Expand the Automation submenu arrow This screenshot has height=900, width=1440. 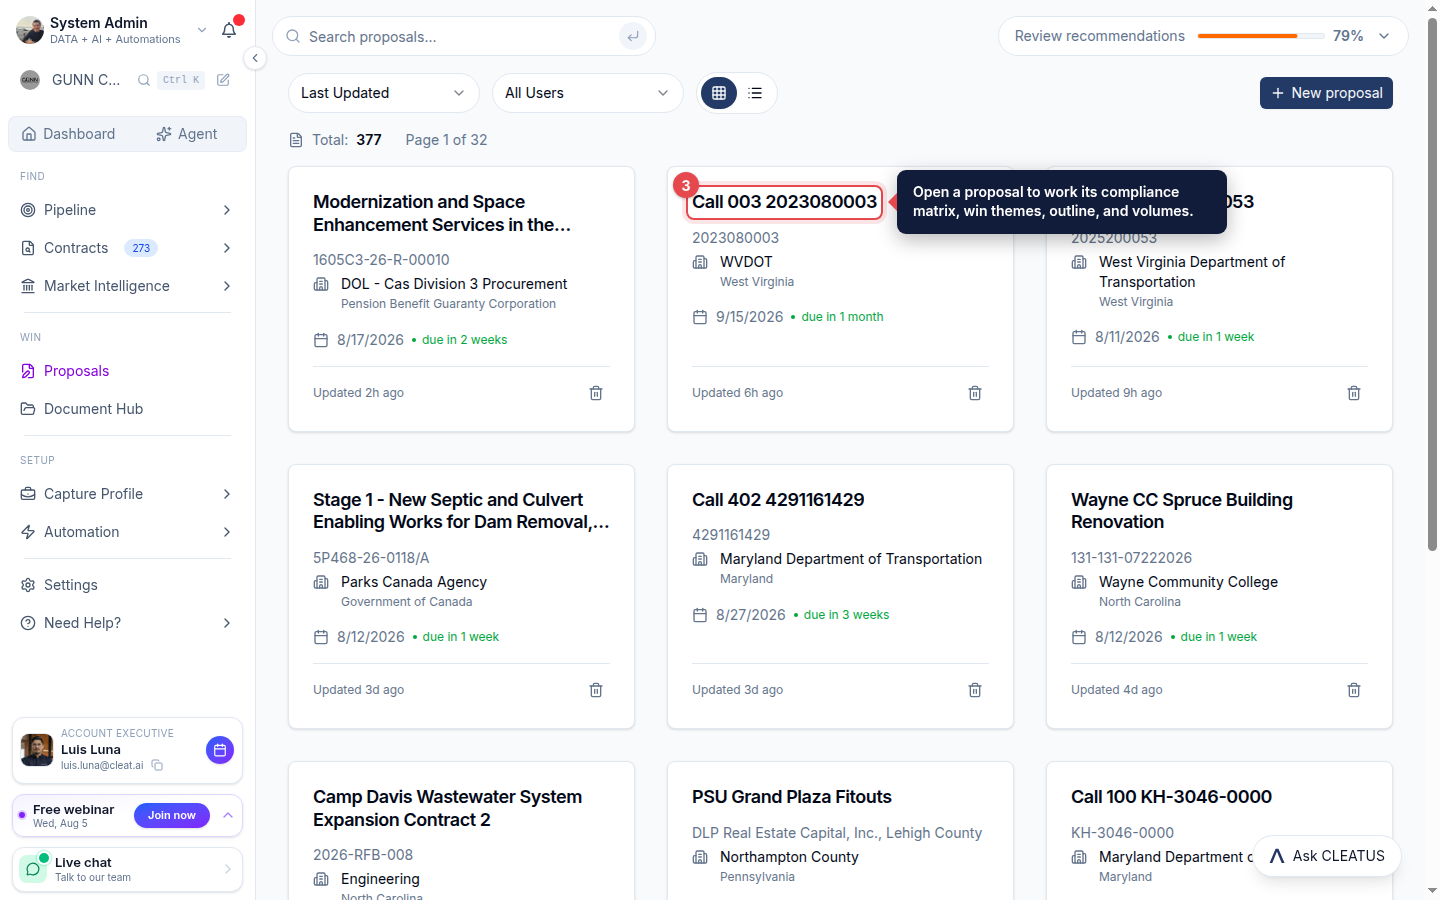click(227, 532)
